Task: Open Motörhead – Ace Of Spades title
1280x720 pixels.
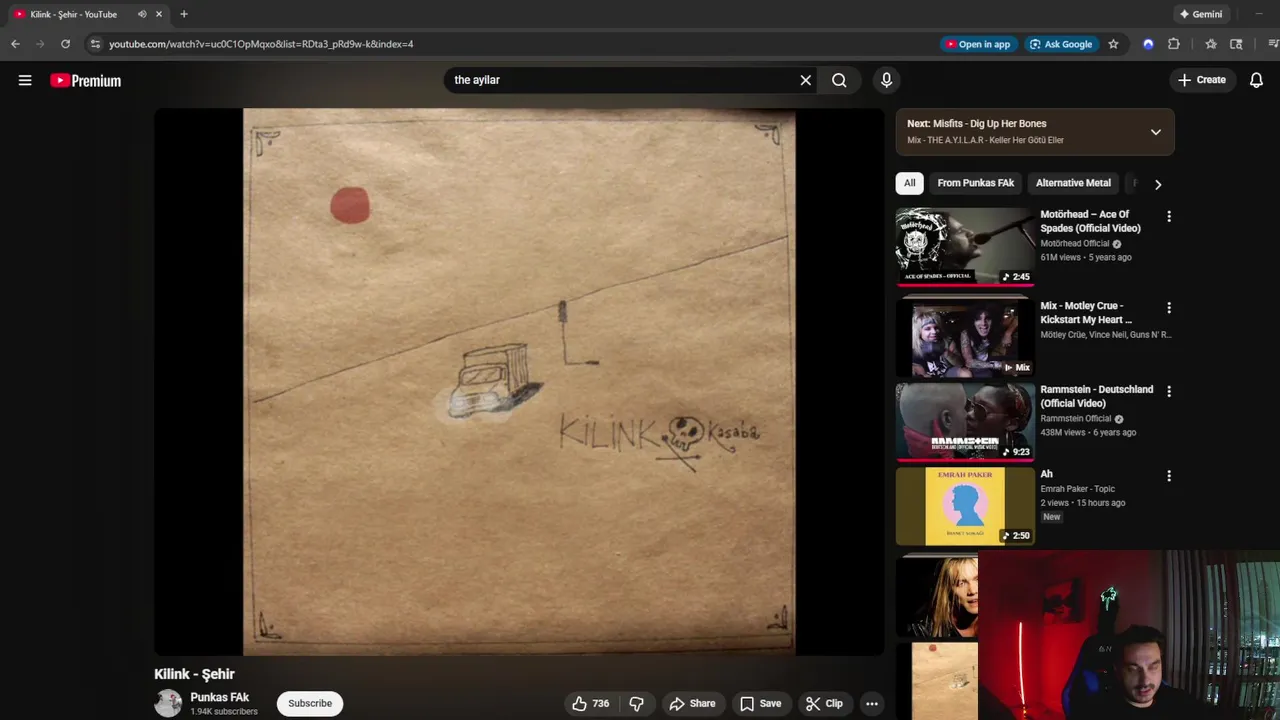Action: pos(1090,221)
